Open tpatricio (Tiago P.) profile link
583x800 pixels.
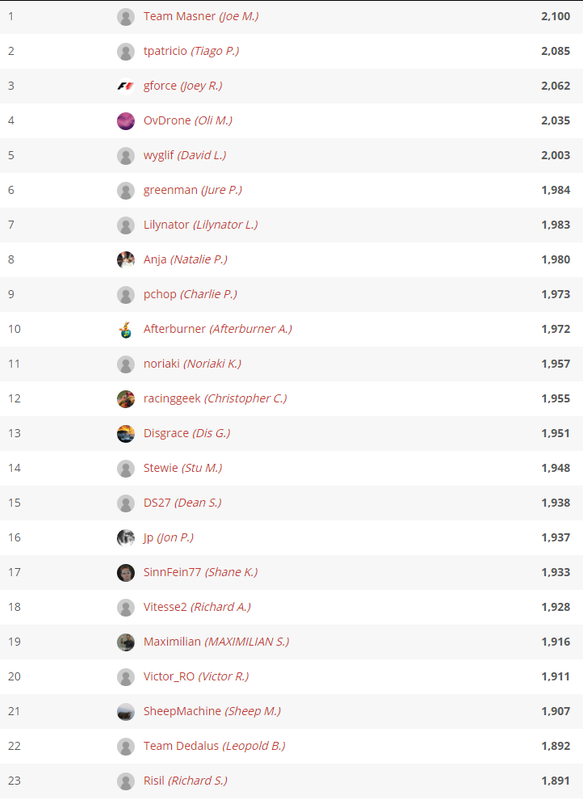tap(191, 51)
